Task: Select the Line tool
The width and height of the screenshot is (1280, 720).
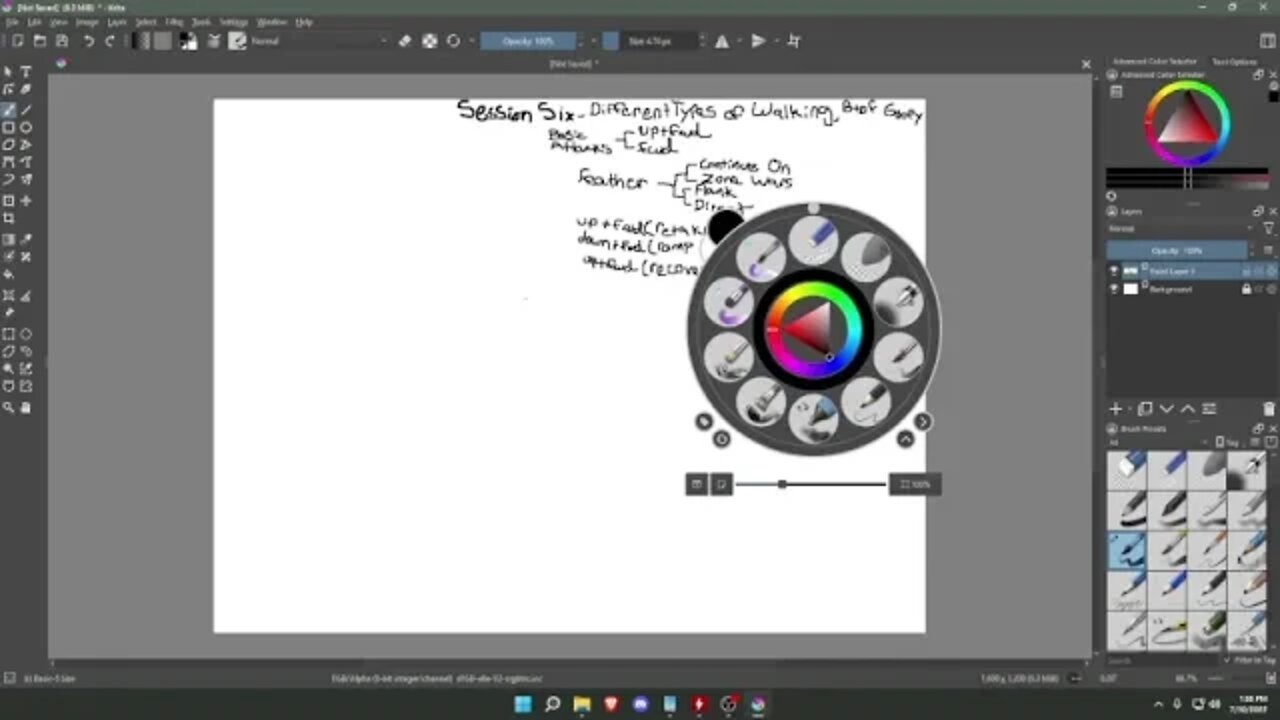Action: (26, 110)
